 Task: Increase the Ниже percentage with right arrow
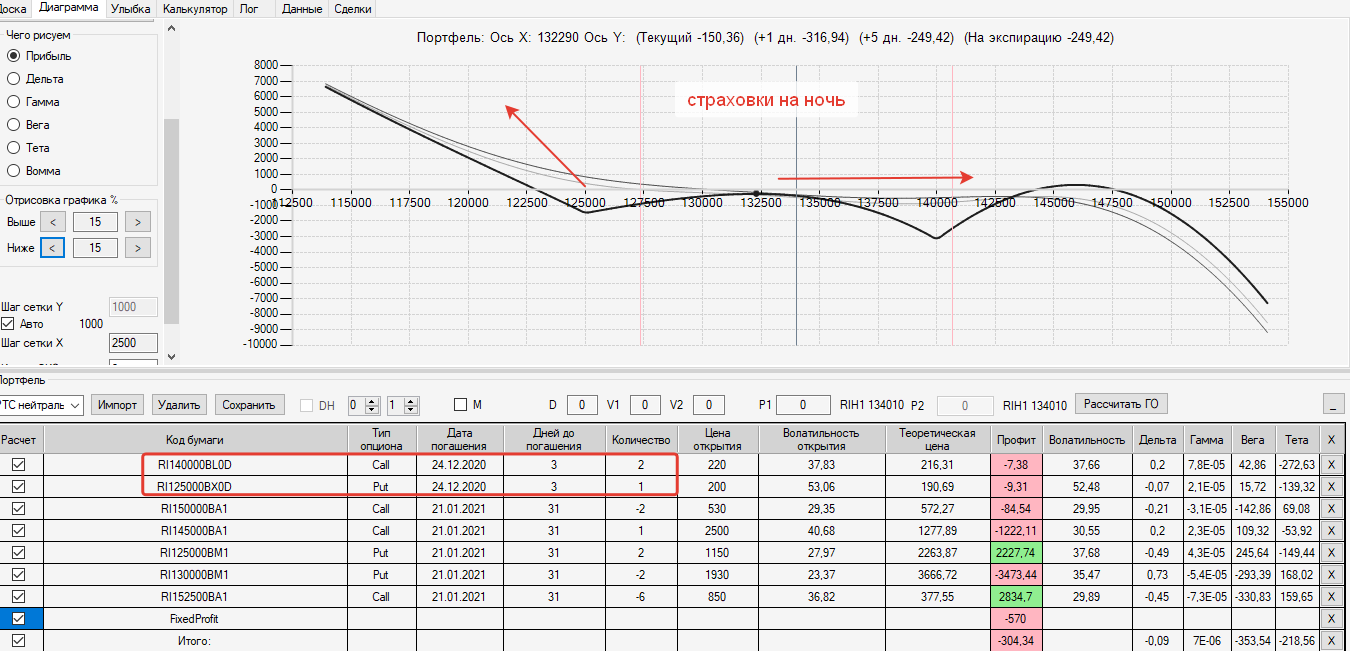138,247
